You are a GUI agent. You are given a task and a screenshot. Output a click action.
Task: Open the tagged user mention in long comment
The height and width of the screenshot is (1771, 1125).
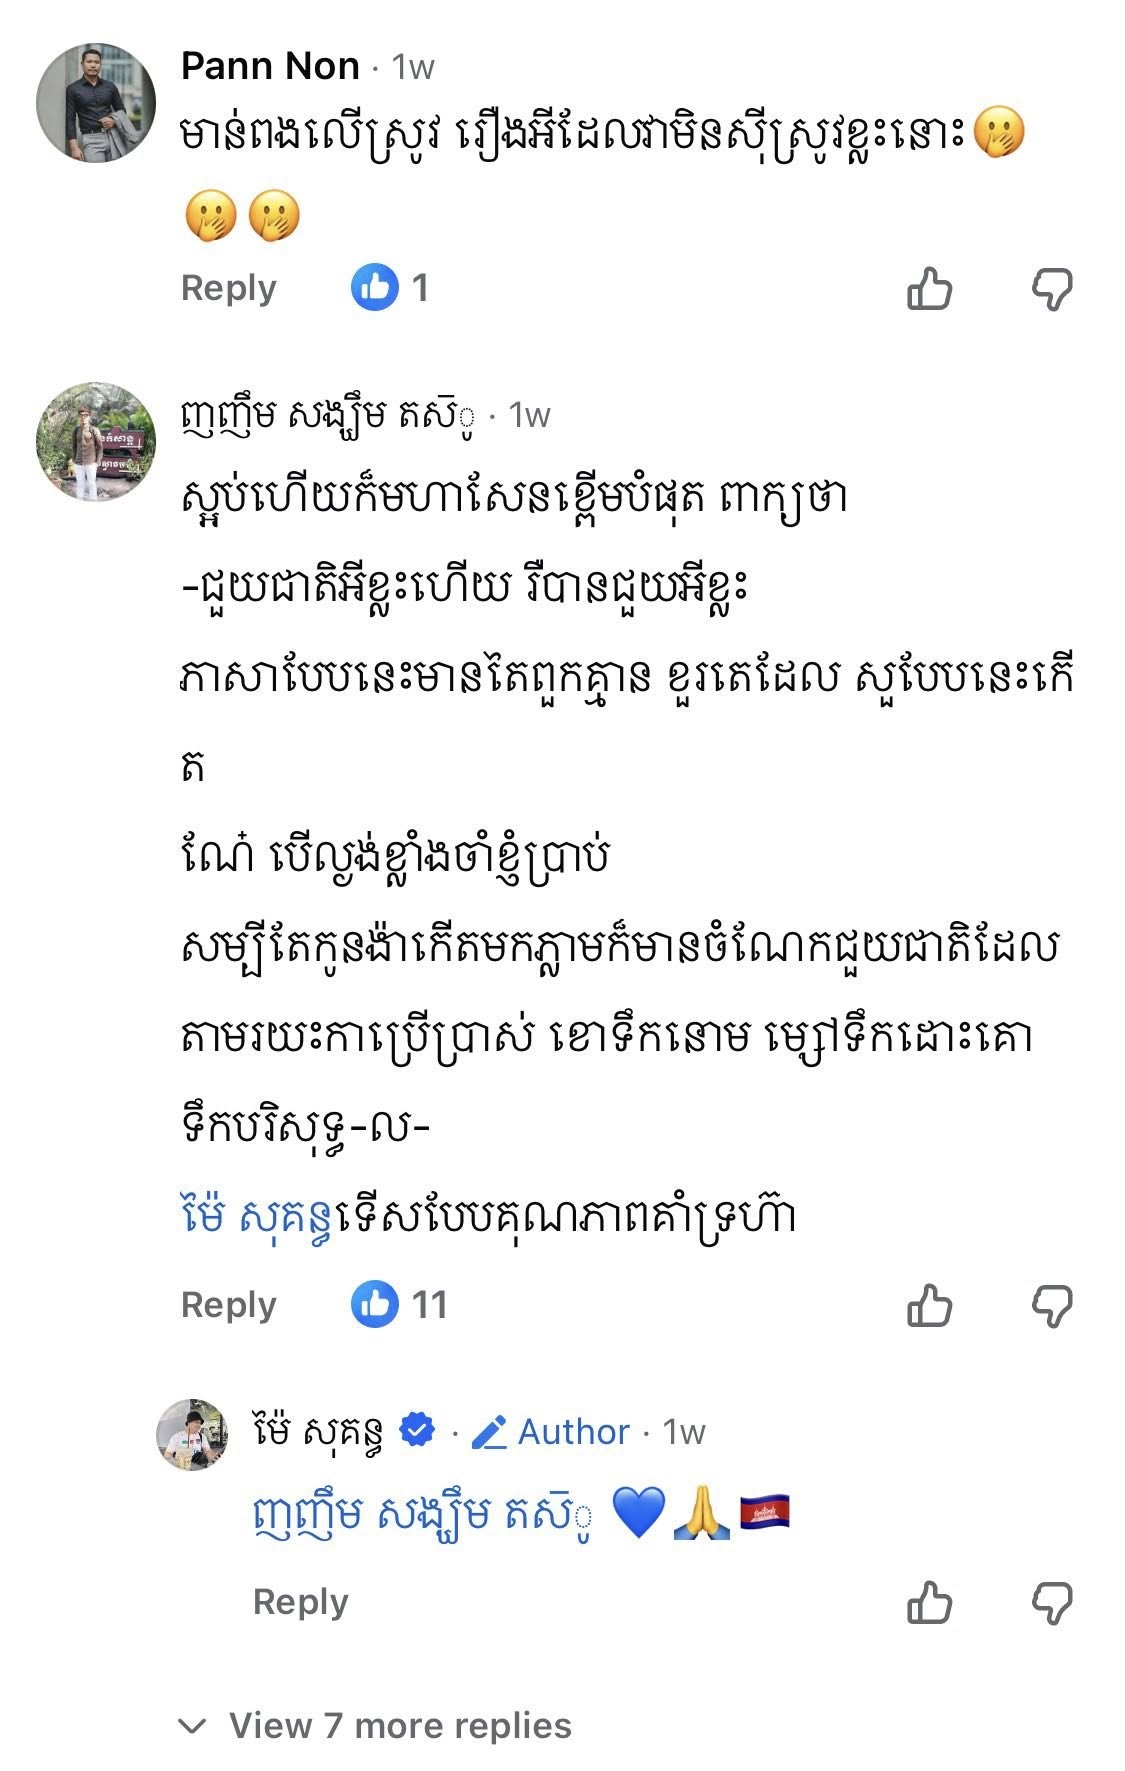click(258, 1217)
